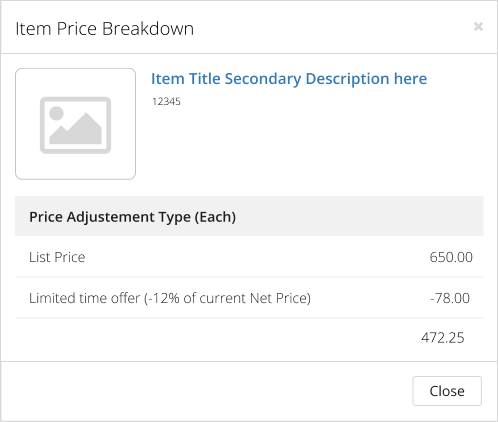Click the (Each) text in the table header
Image resolution: width=498 pixels, height=422 pixels.
tap(215, 217)
